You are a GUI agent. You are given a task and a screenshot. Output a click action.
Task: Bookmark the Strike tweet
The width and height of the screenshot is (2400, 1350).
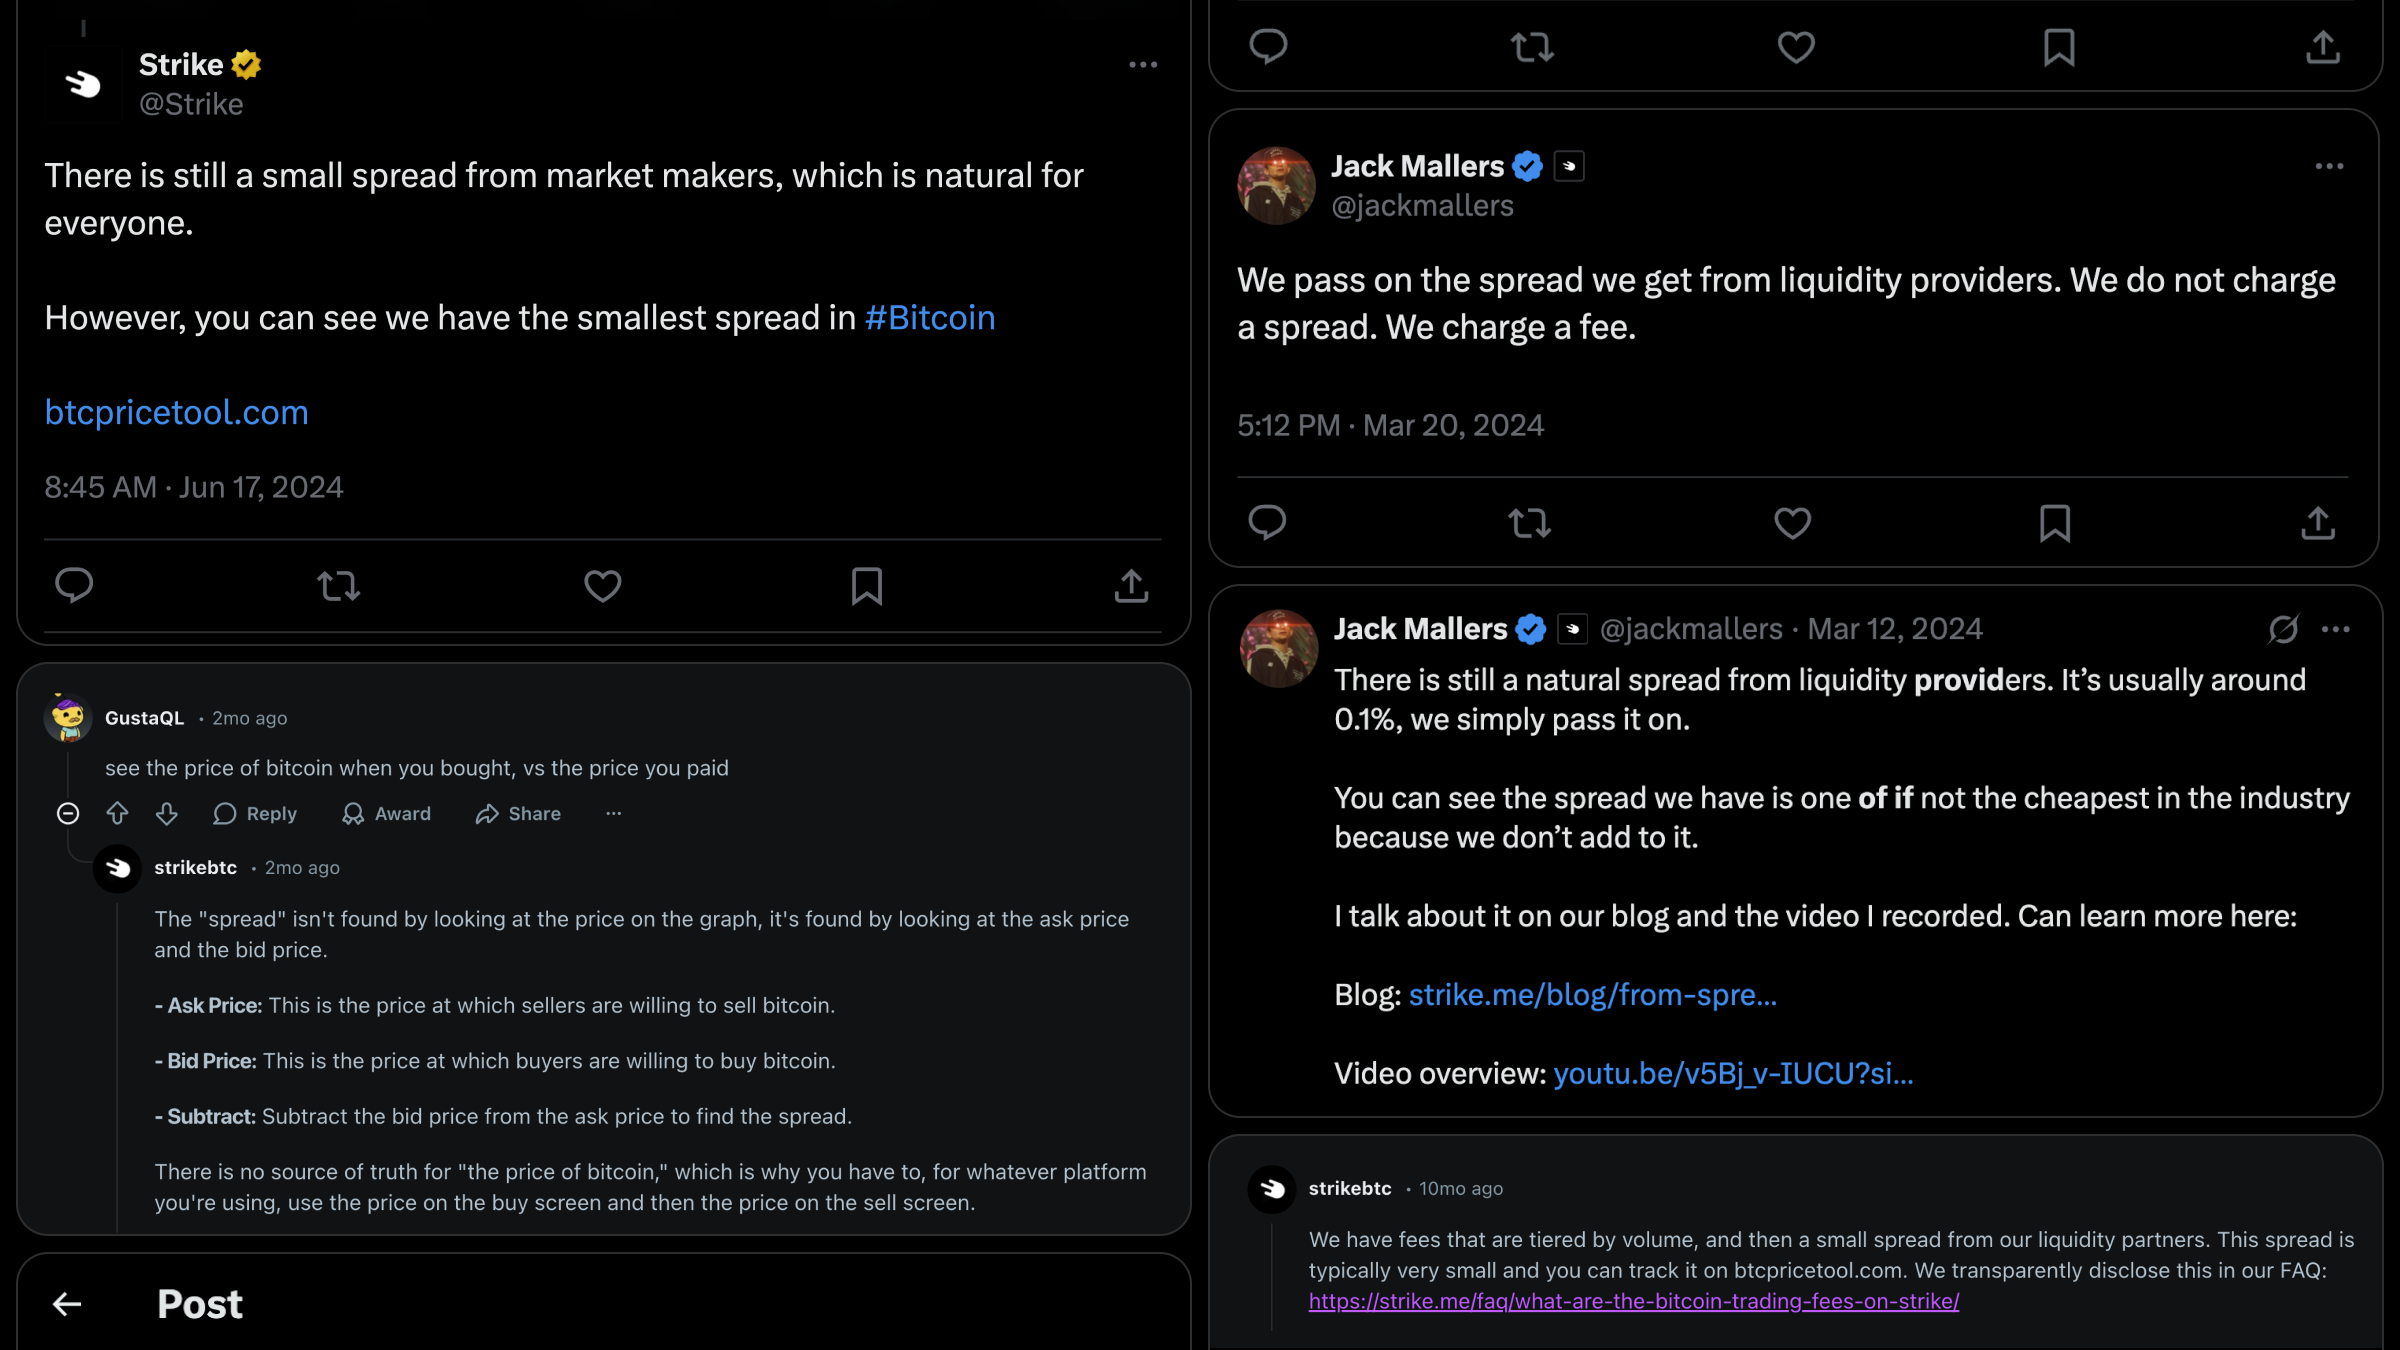[866, 586]
